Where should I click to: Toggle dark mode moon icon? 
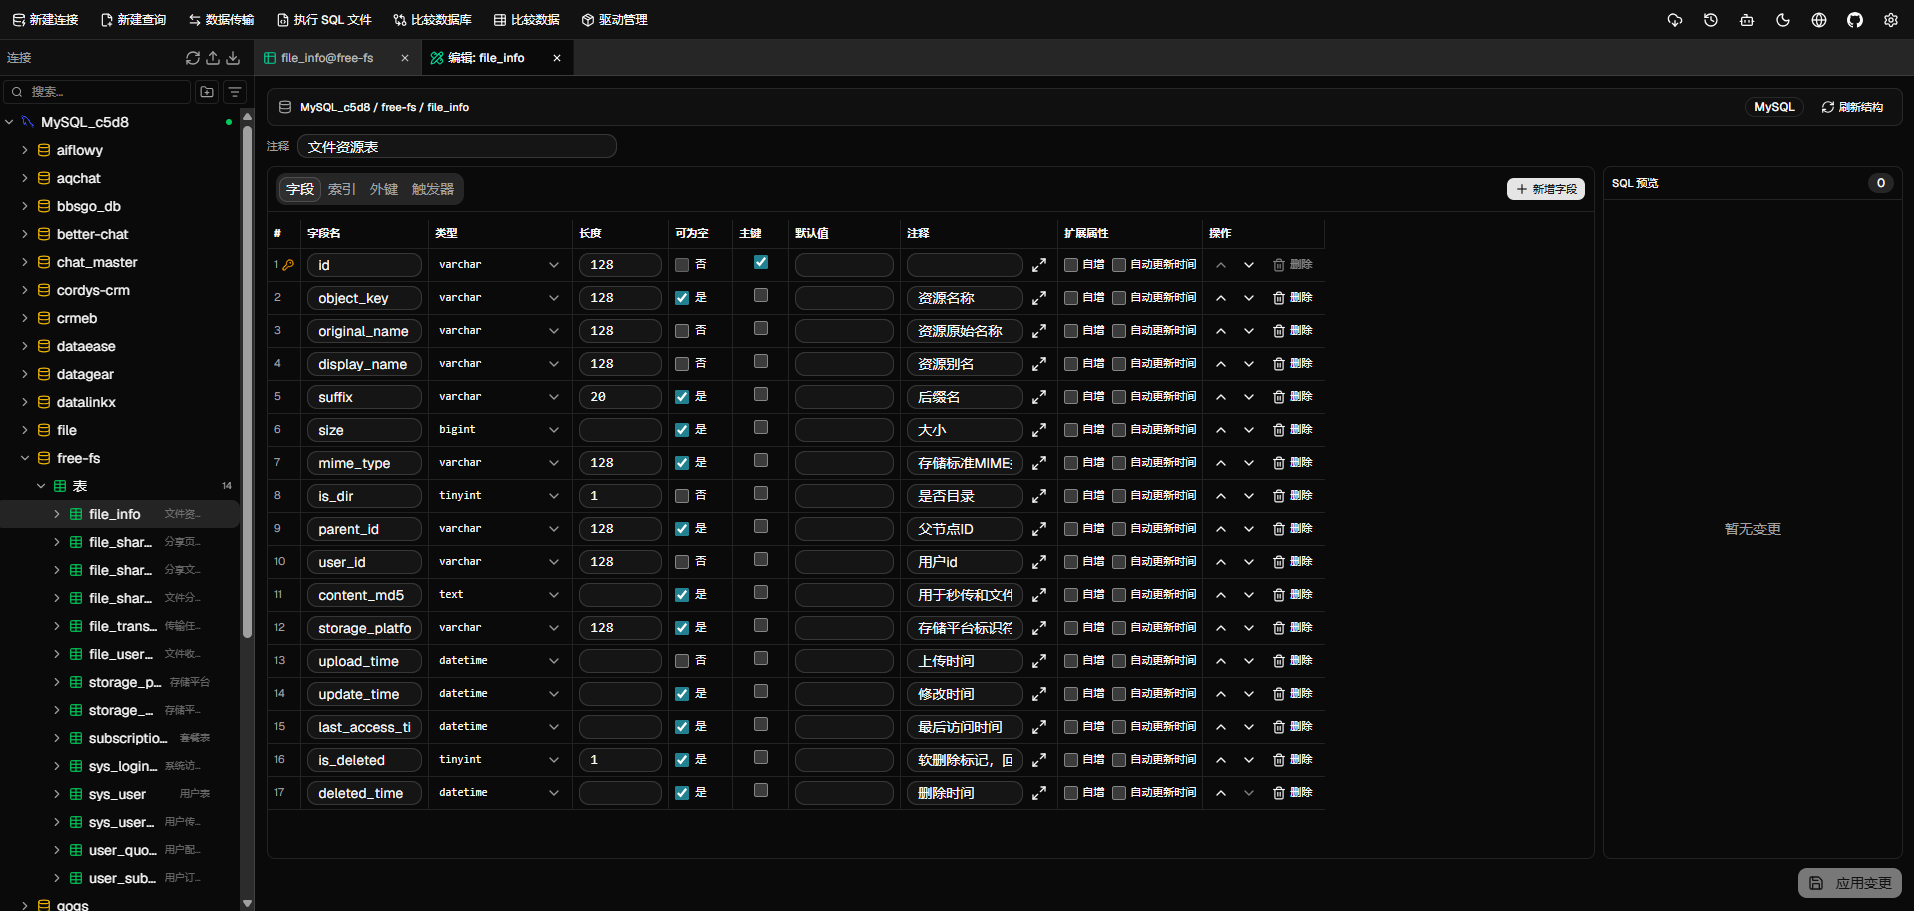(1783, 20)
